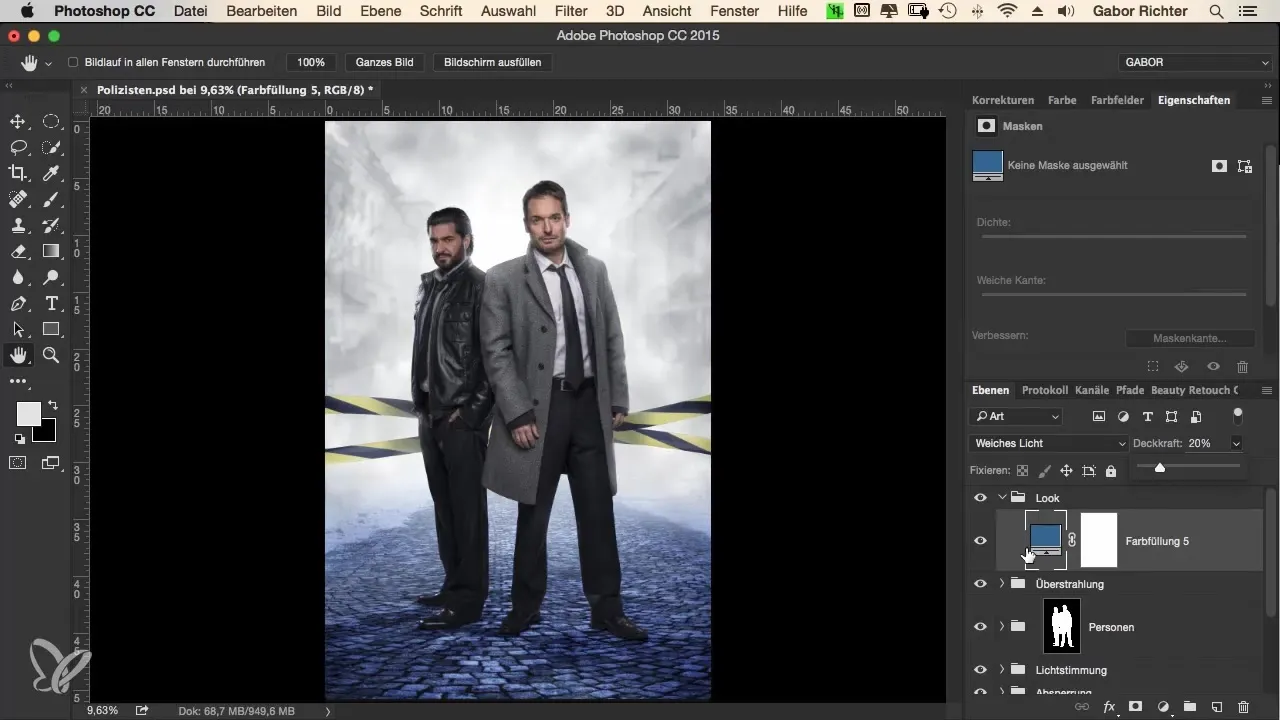Select the Move tool
The height and width of the screenshot is (720, 1280).
coord(18,122)
